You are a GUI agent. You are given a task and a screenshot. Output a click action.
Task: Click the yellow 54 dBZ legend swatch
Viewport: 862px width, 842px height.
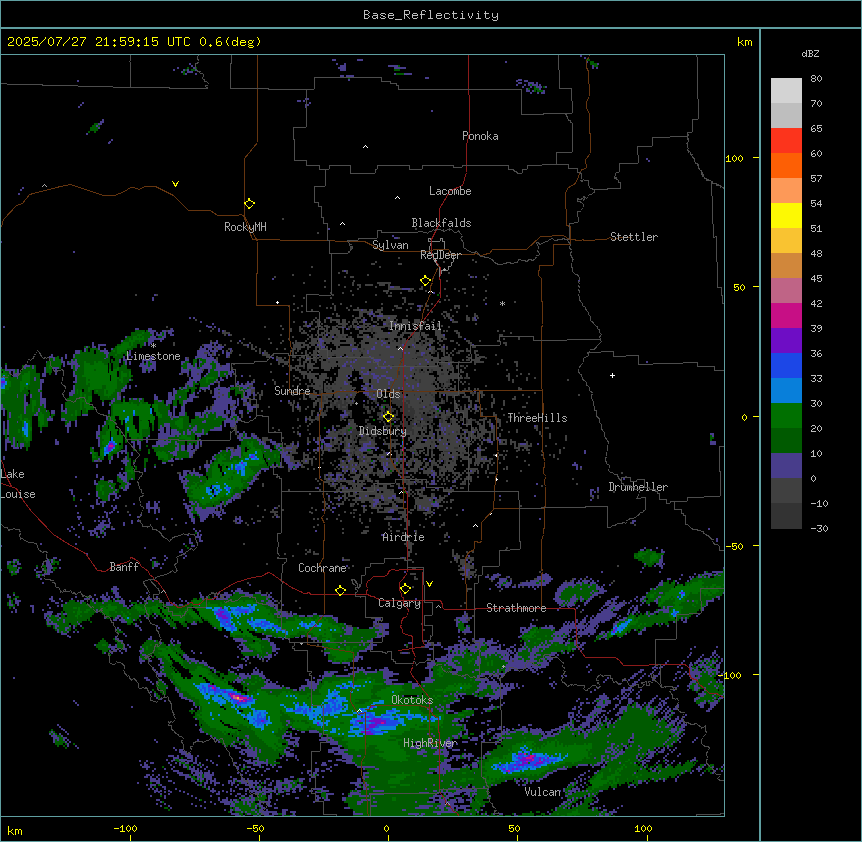coord(786,215)
